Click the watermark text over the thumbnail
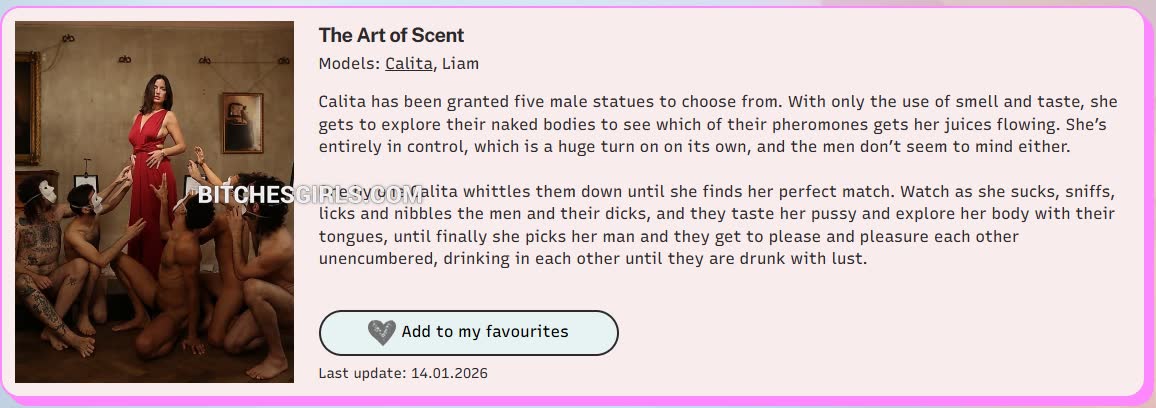The image size is (1156, 408). click(309, 194)
